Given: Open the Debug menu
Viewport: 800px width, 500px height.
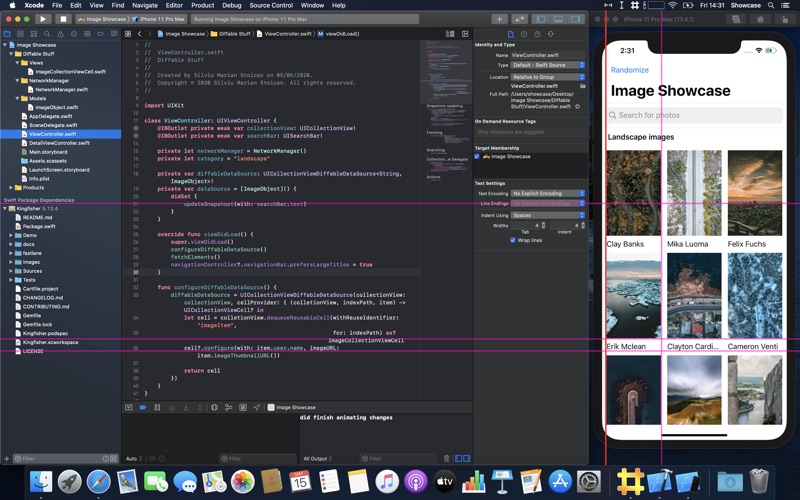Looking at the screenshot, I should pos(232,5).
